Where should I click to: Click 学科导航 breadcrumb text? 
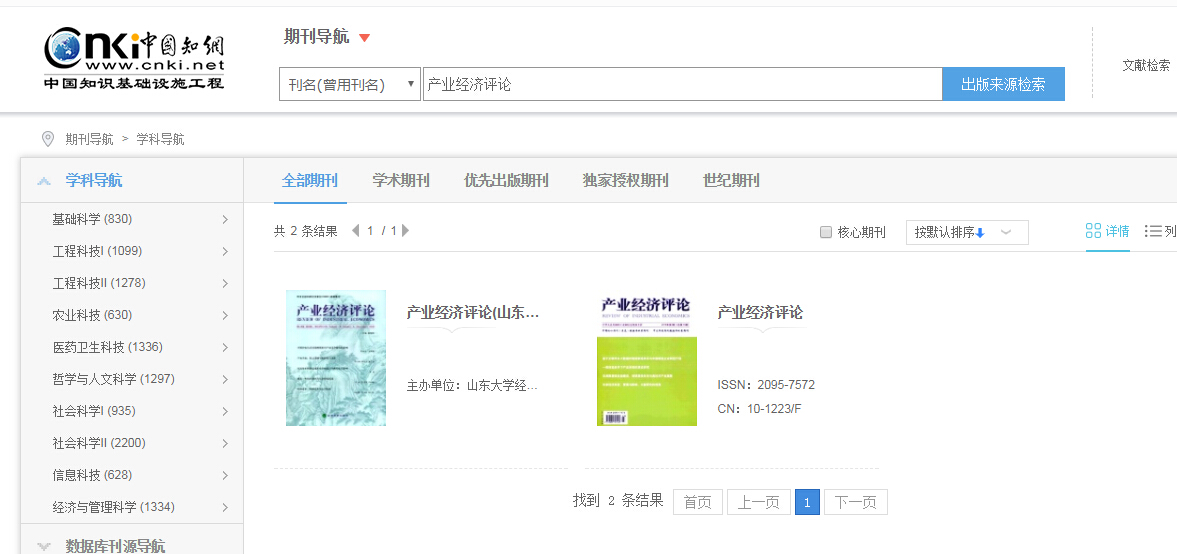[161, 139]
